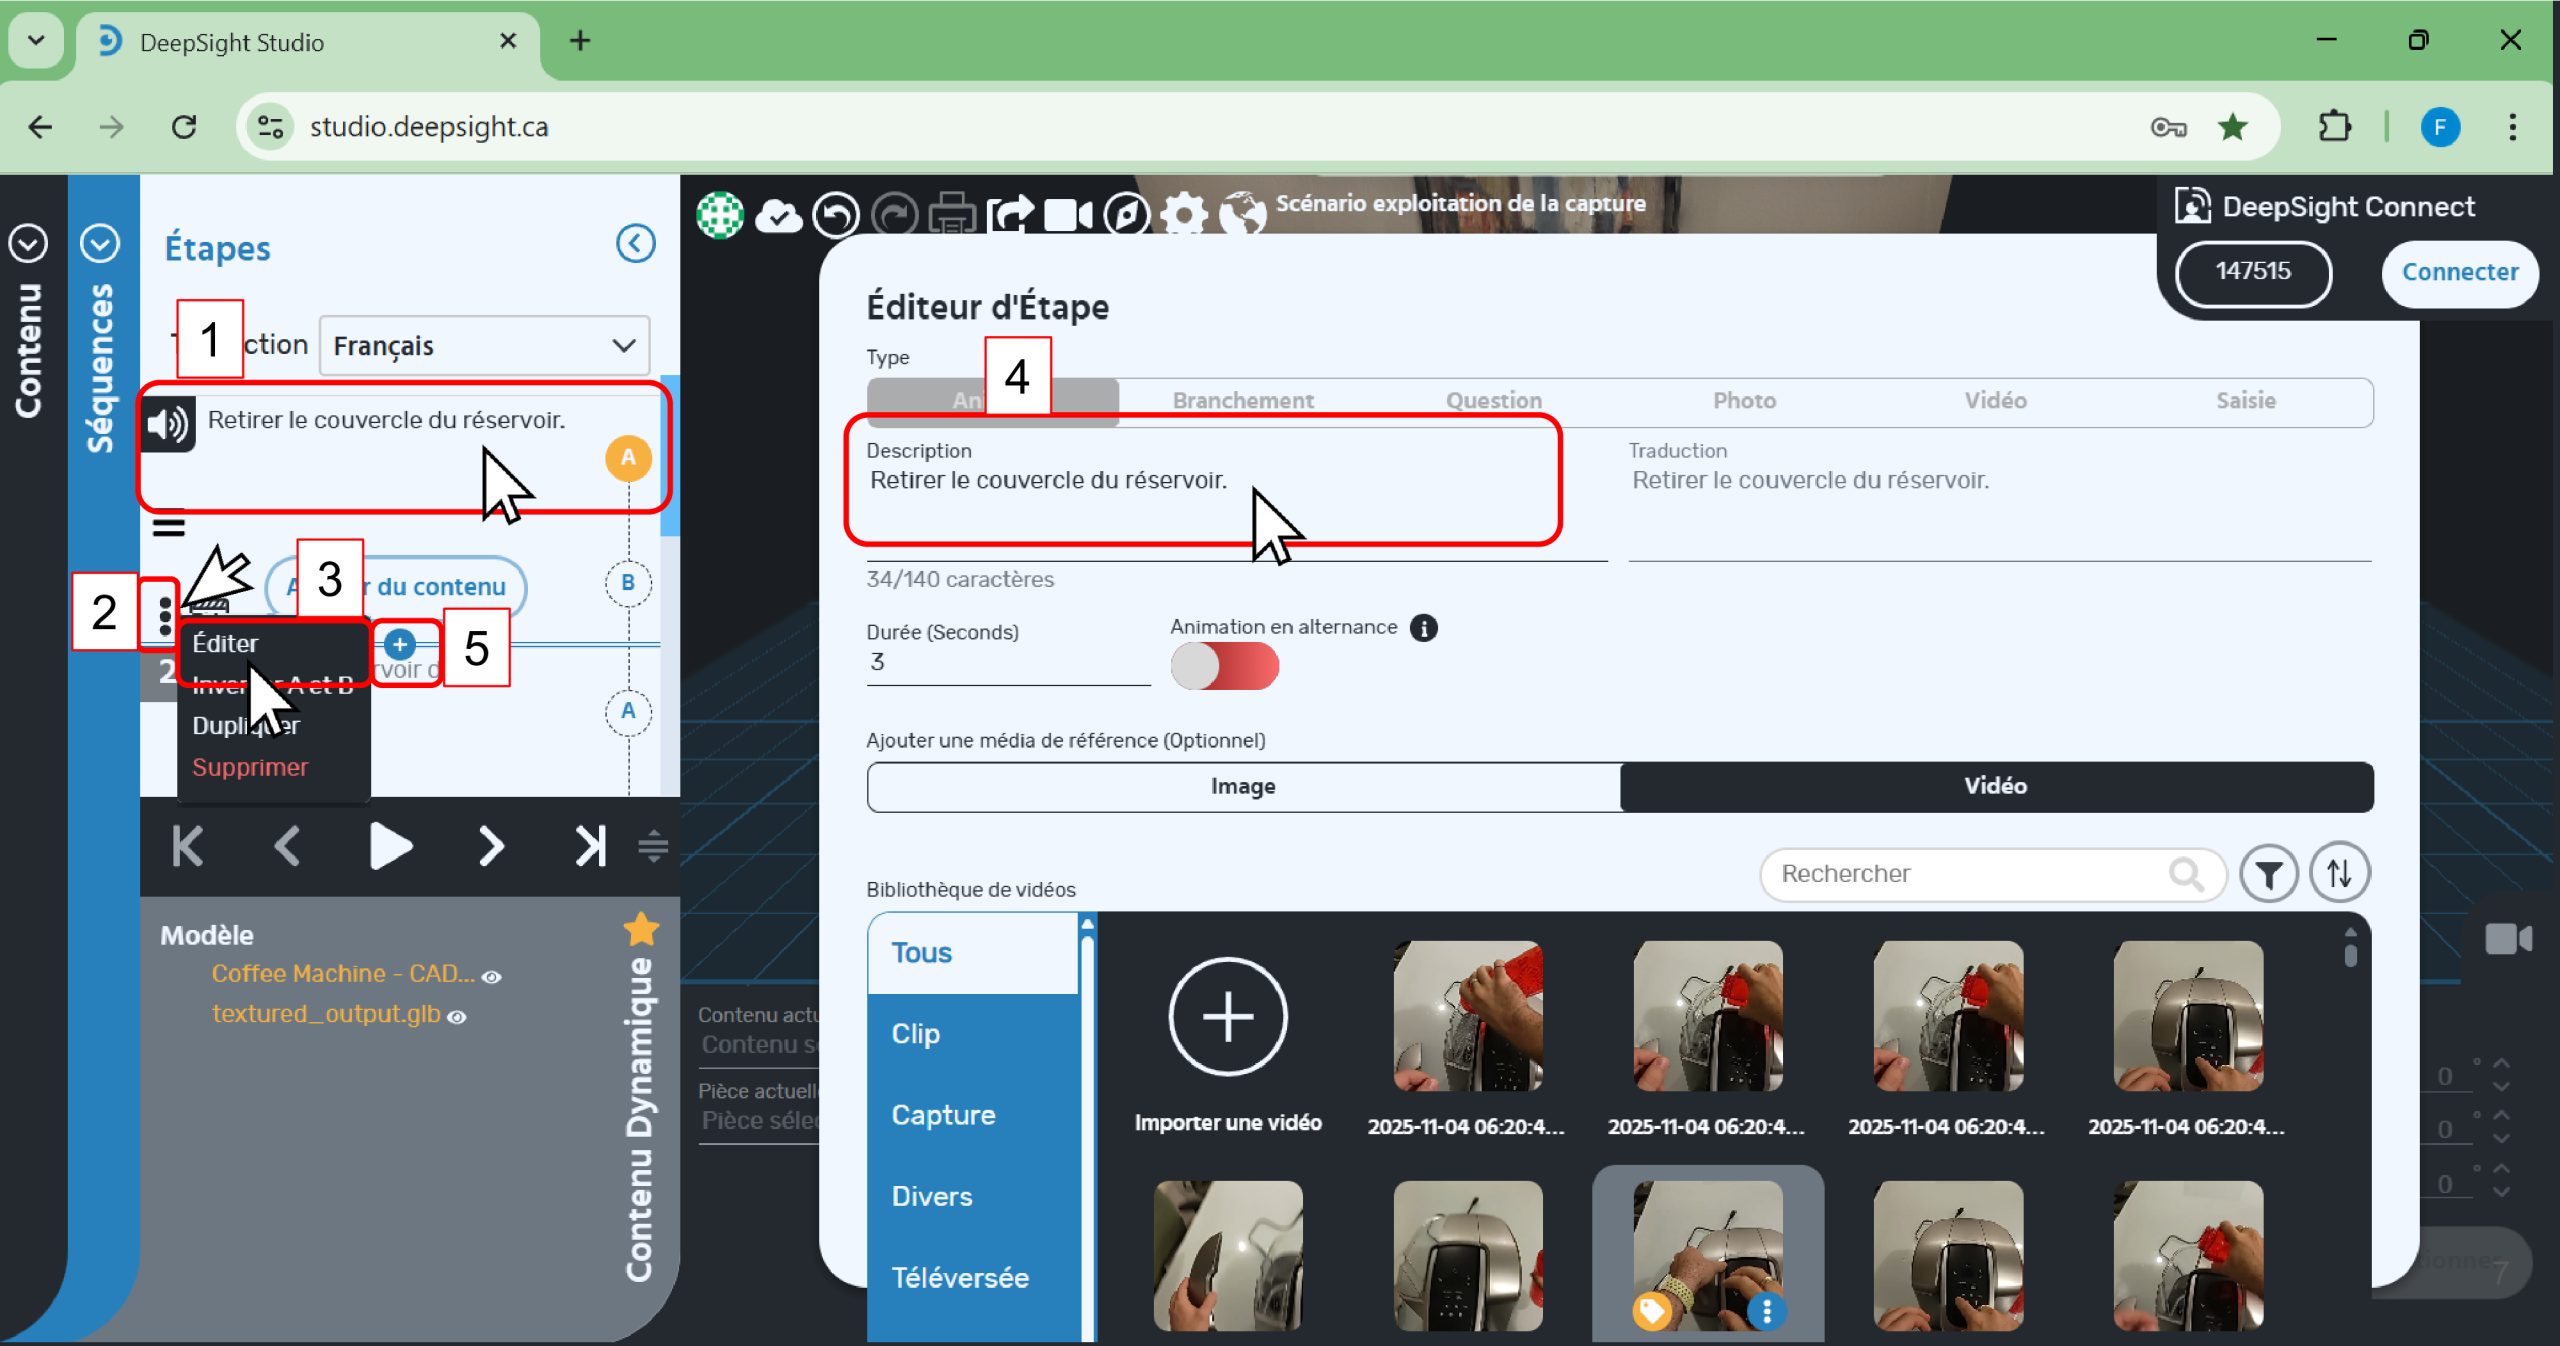
Task: Select Dupliquer in the context menu
Action: coord(246,726)
